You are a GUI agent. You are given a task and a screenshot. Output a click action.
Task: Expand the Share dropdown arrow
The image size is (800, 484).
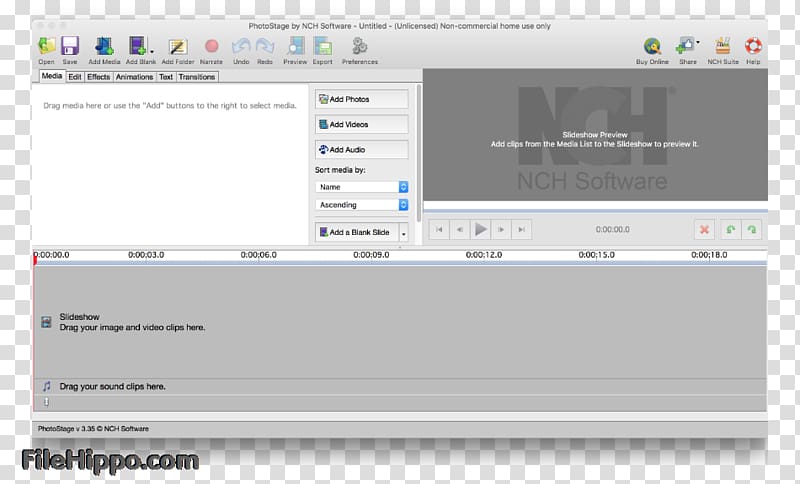tap(698, 42)
